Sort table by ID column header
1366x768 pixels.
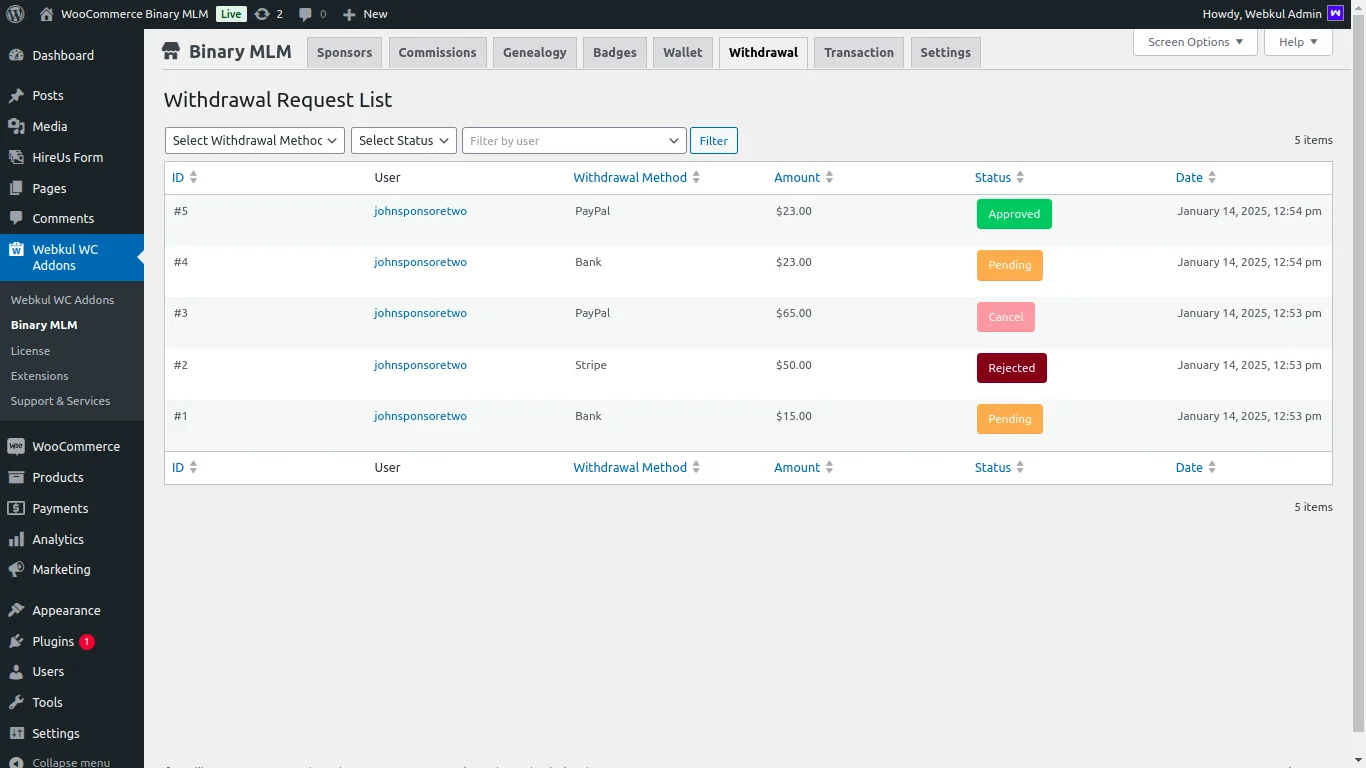(179, 177)
